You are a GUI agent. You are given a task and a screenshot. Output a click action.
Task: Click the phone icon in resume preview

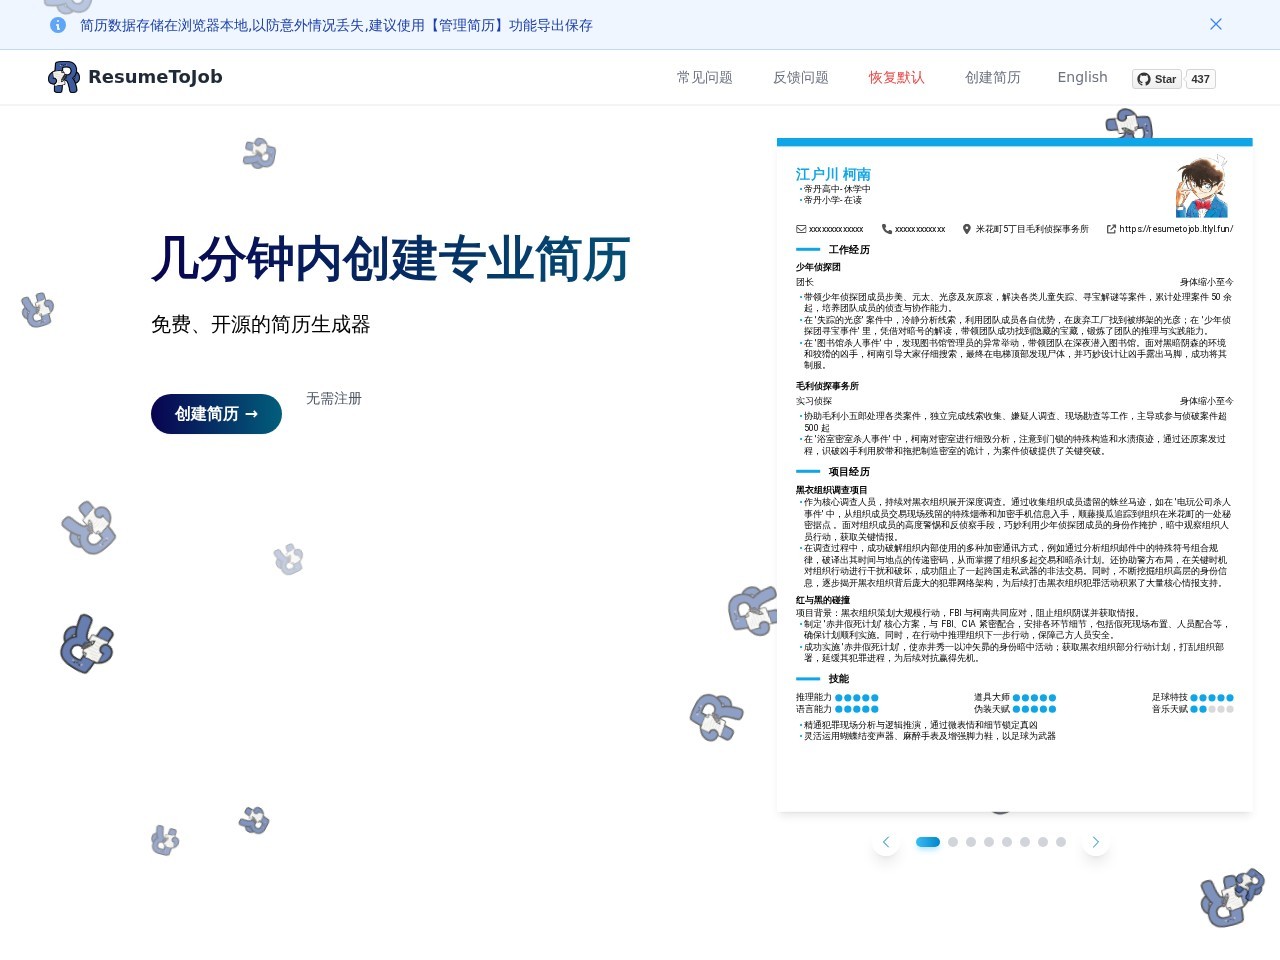[x=887, y=229]
